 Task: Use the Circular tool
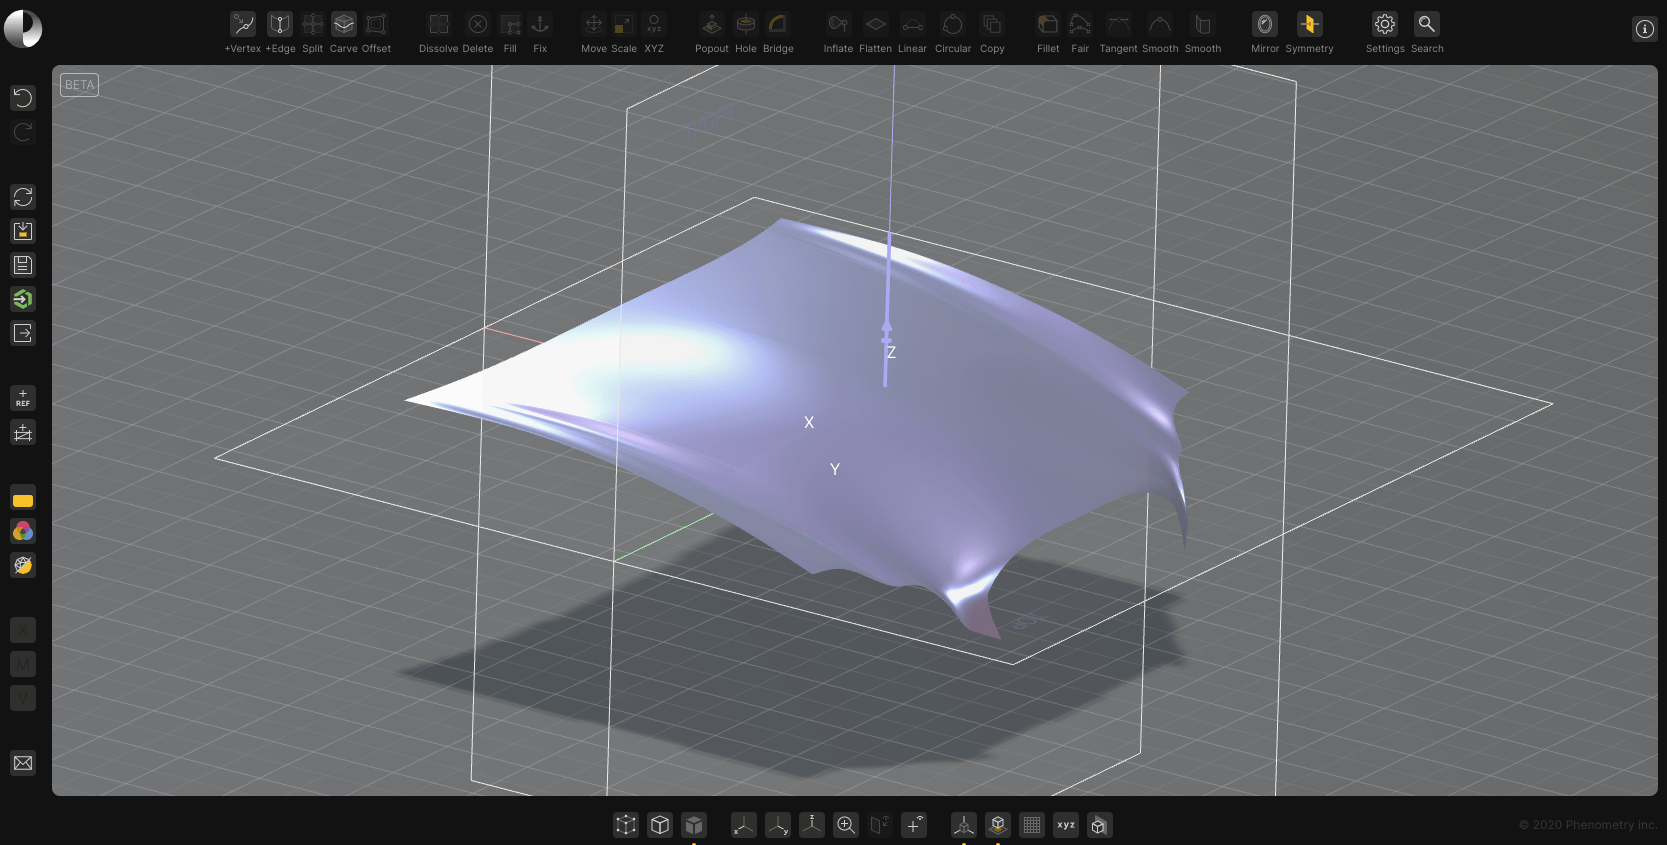click(953, 24)
